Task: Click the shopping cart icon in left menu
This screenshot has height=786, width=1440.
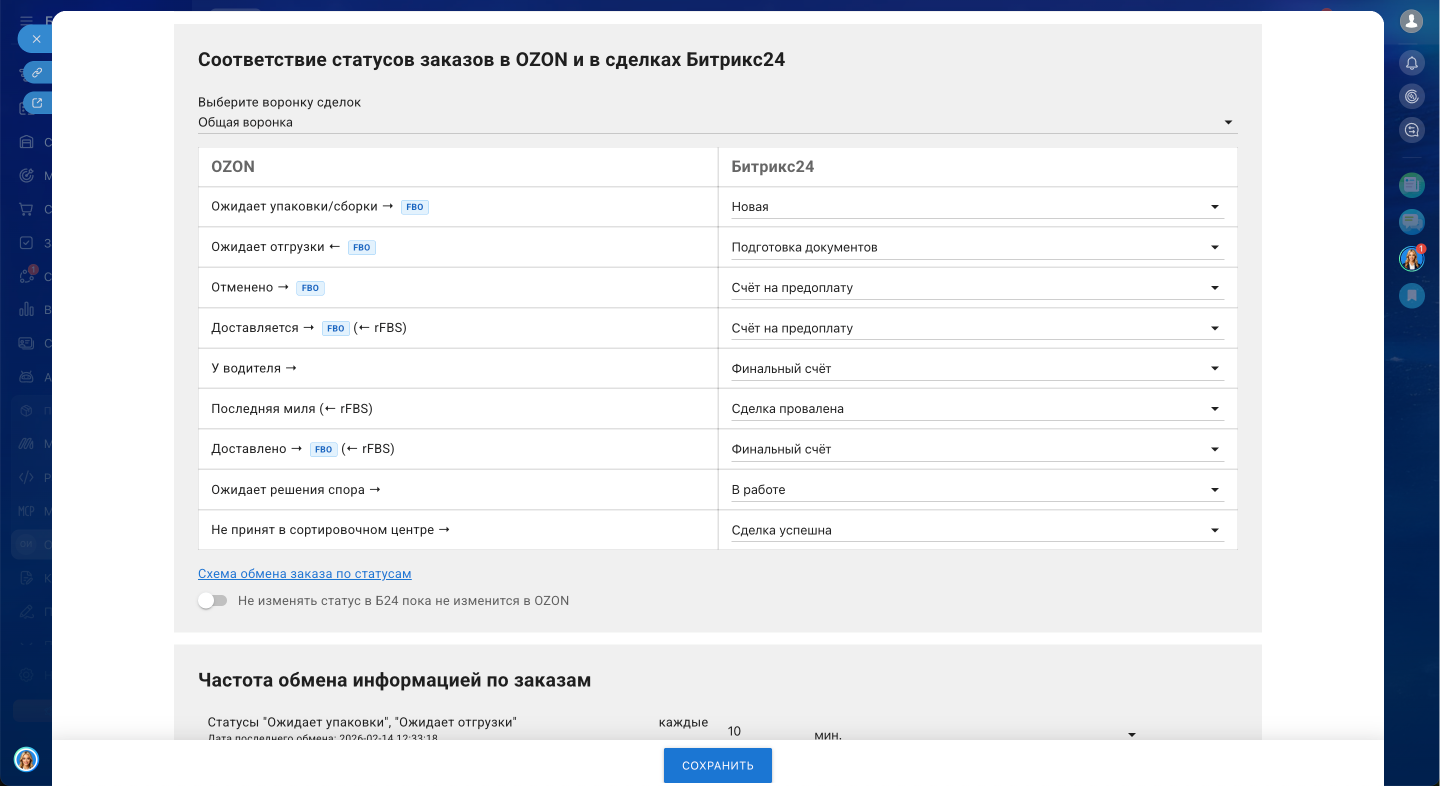Action: tap(27, 210)
